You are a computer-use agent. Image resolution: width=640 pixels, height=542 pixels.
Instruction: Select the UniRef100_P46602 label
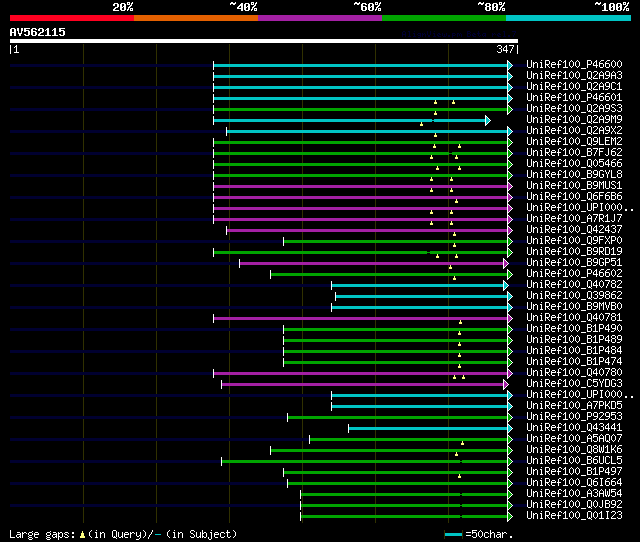coord(574,274)
